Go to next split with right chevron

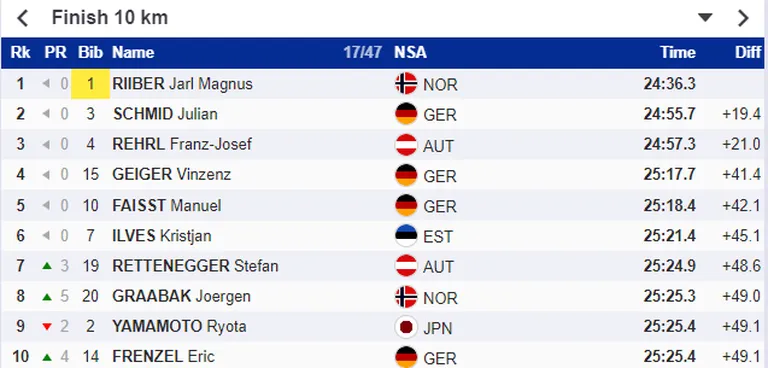pyautogui.click(x=743, y=18)
